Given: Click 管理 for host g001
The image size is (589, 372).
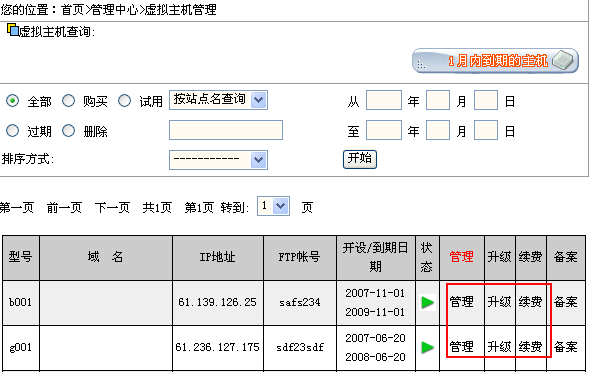Looking at the screenshot, I should click(461, 346).
